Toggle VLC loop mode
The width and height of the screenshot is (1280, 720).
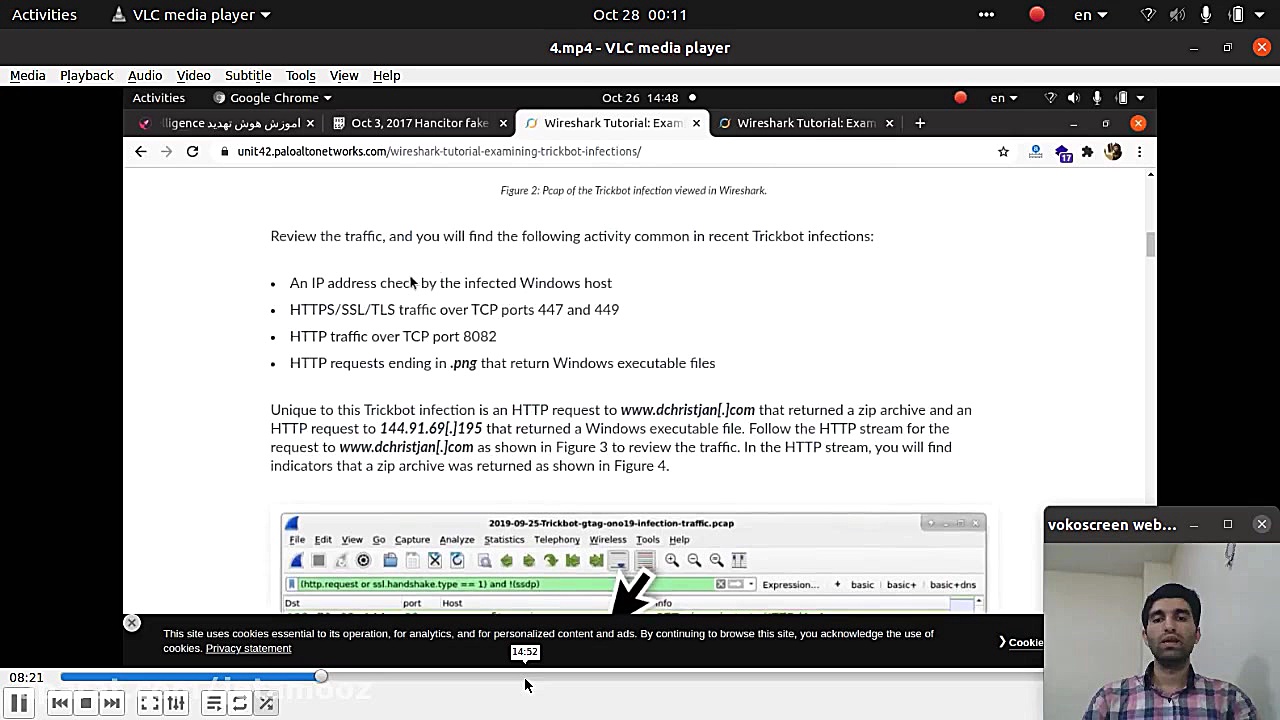coord(240,704)
